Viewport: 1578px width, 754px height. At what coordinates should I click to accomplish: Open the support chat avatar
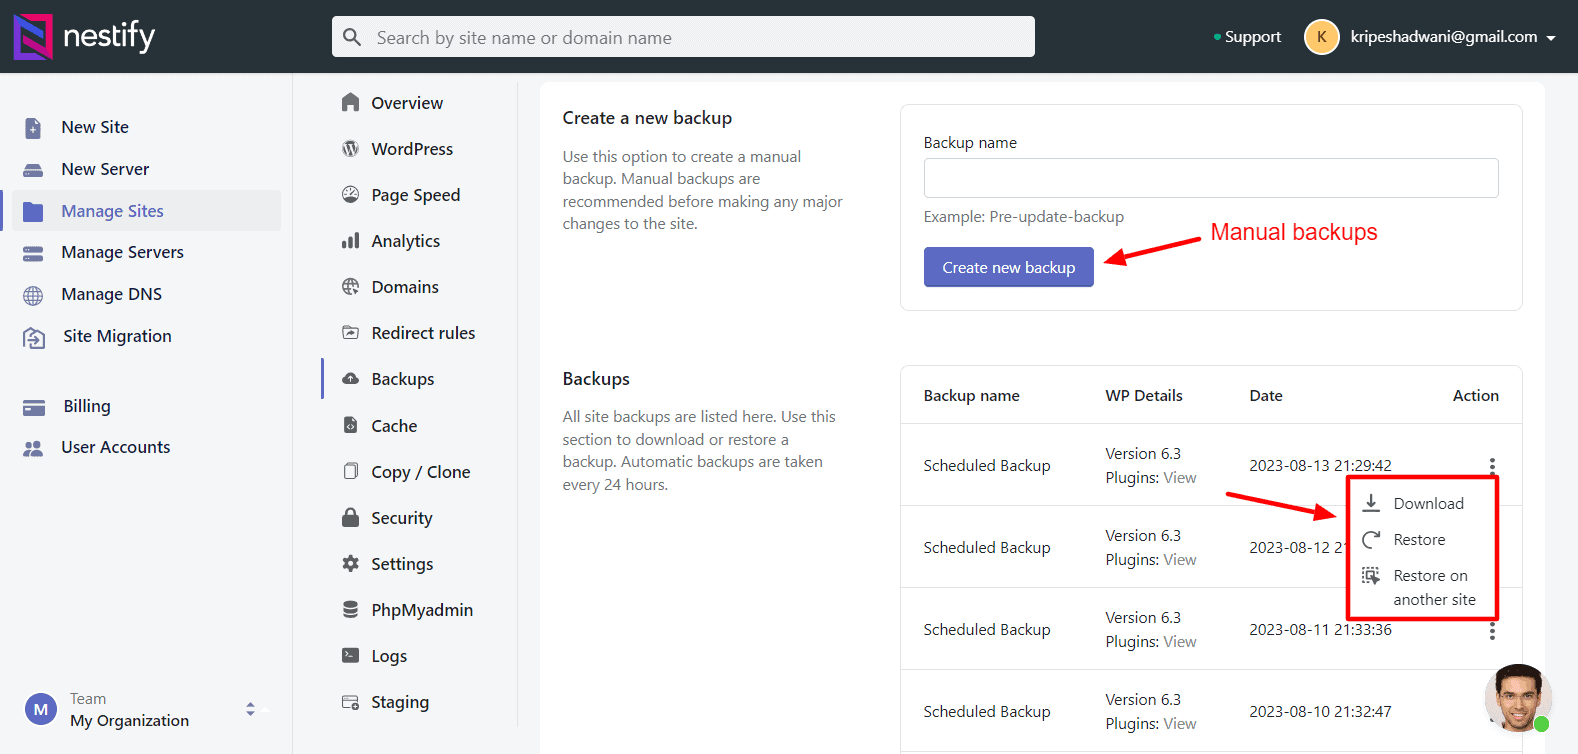click(x=1518, y=697)
